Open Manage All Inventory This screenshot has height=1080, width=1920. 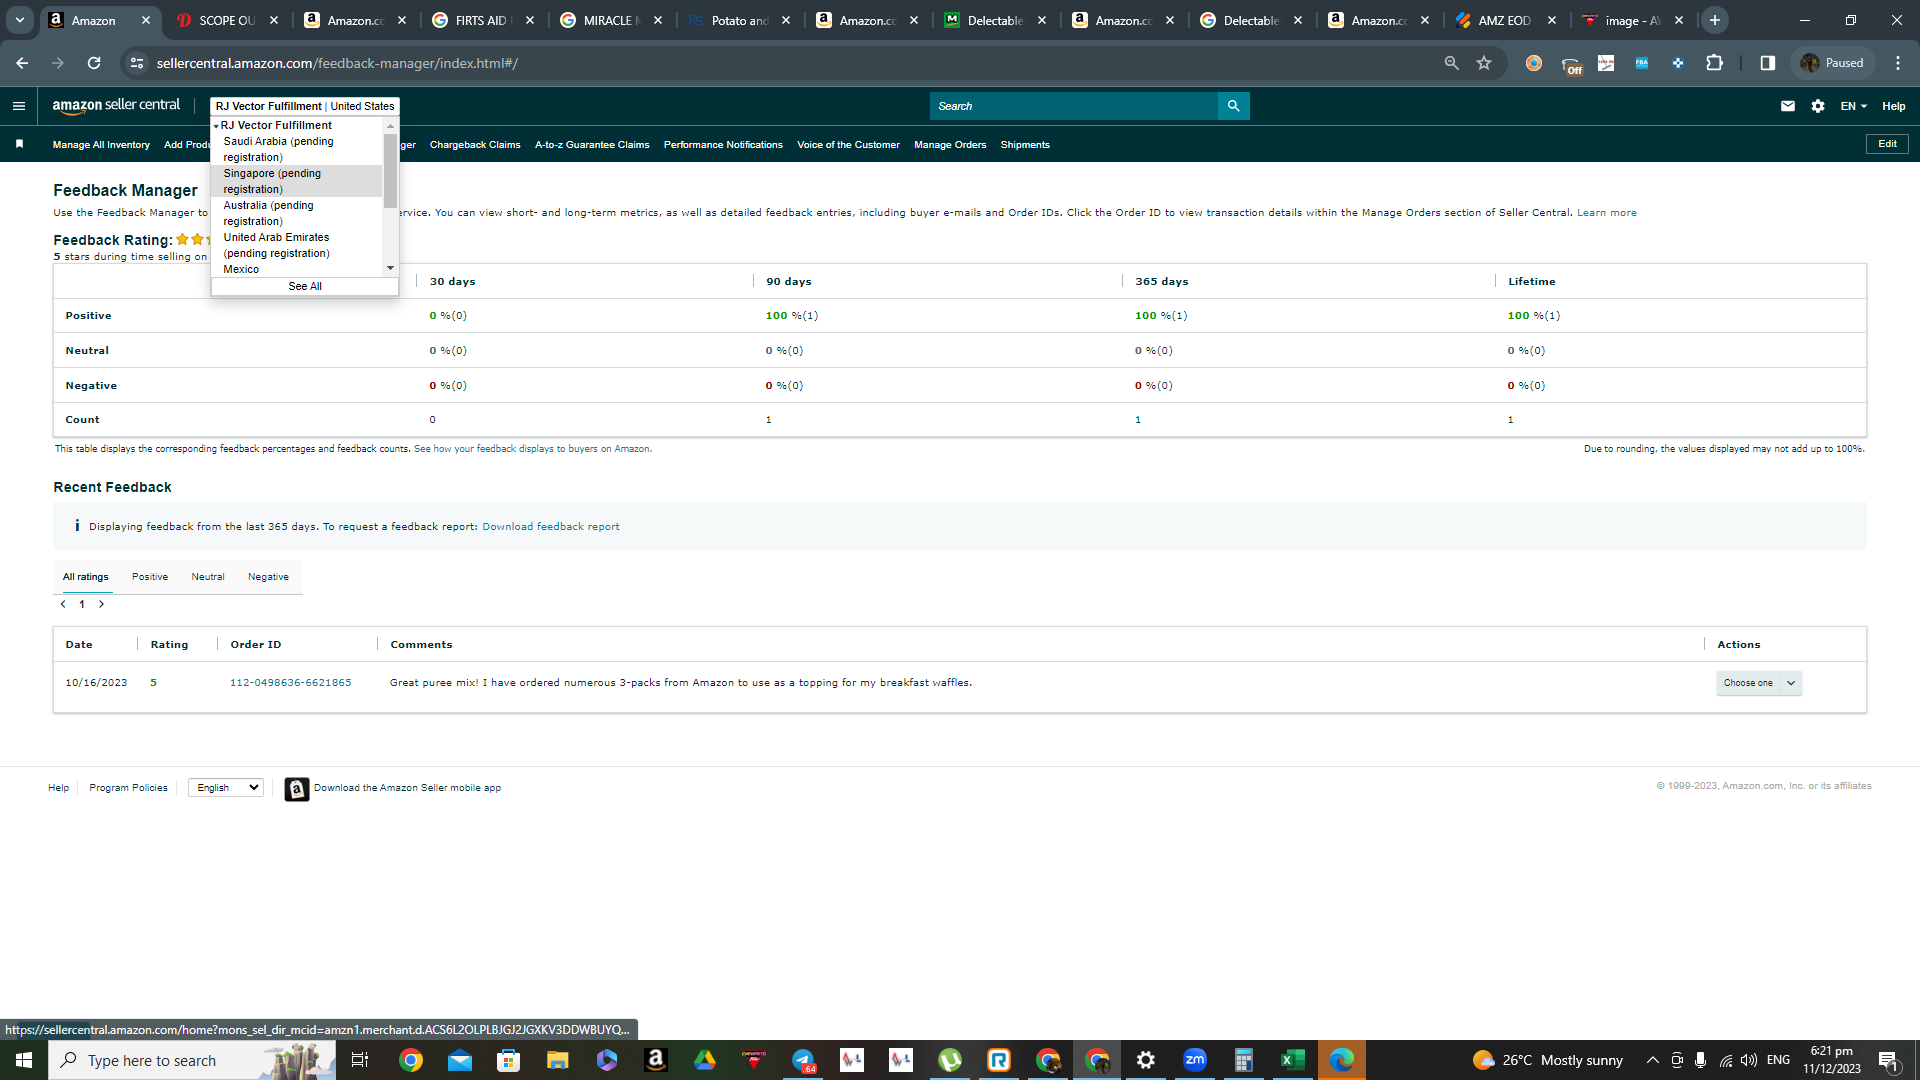tap(101, 145)
